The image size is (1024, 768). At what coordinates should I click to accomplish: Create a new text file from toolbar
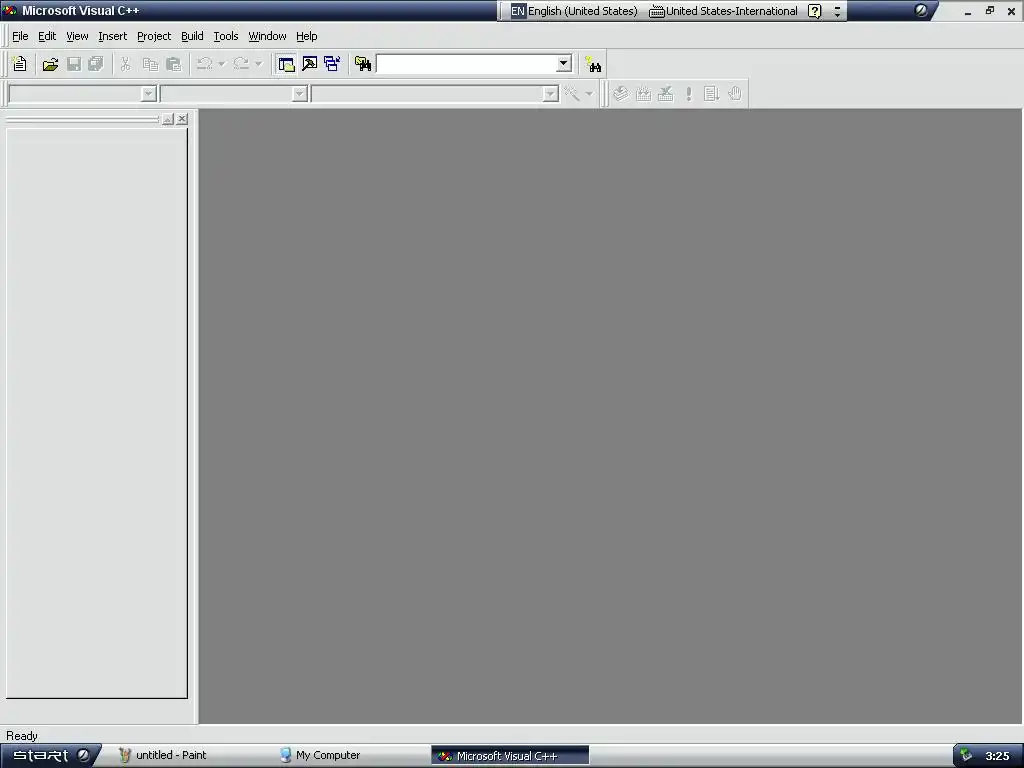(x=20, y=64)
